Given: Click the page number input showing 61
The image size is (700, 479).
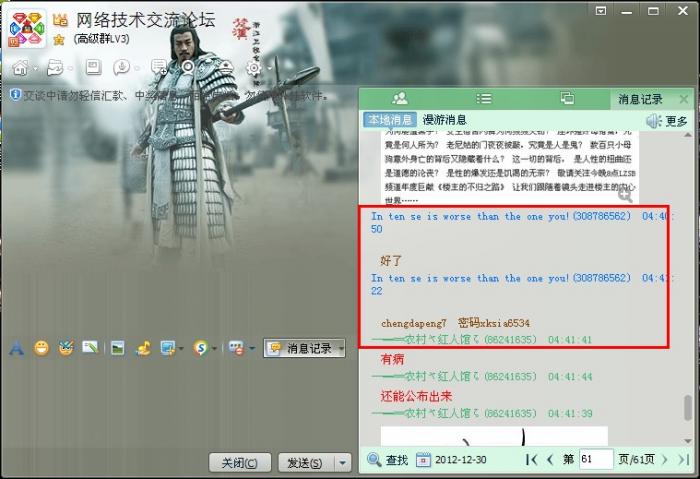Looking at the screenshot, I should [x=596, y=459].
